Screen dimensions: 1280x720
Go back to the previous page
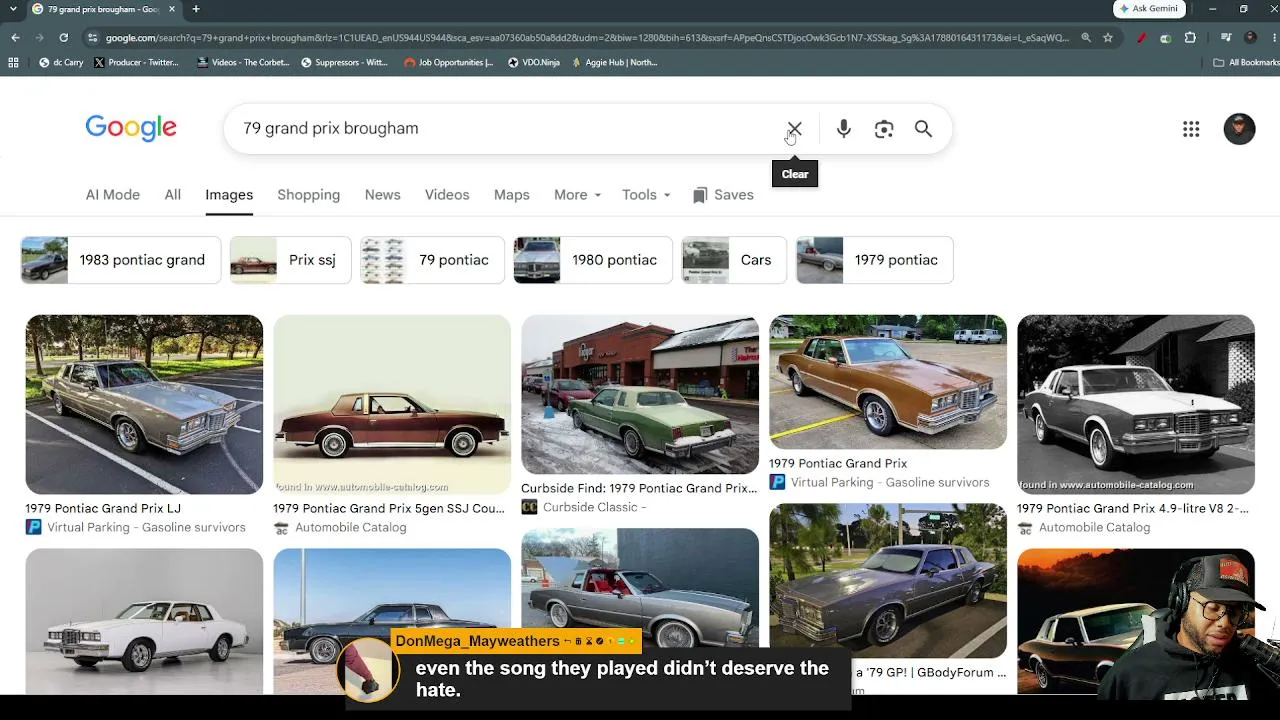(15, 38)
